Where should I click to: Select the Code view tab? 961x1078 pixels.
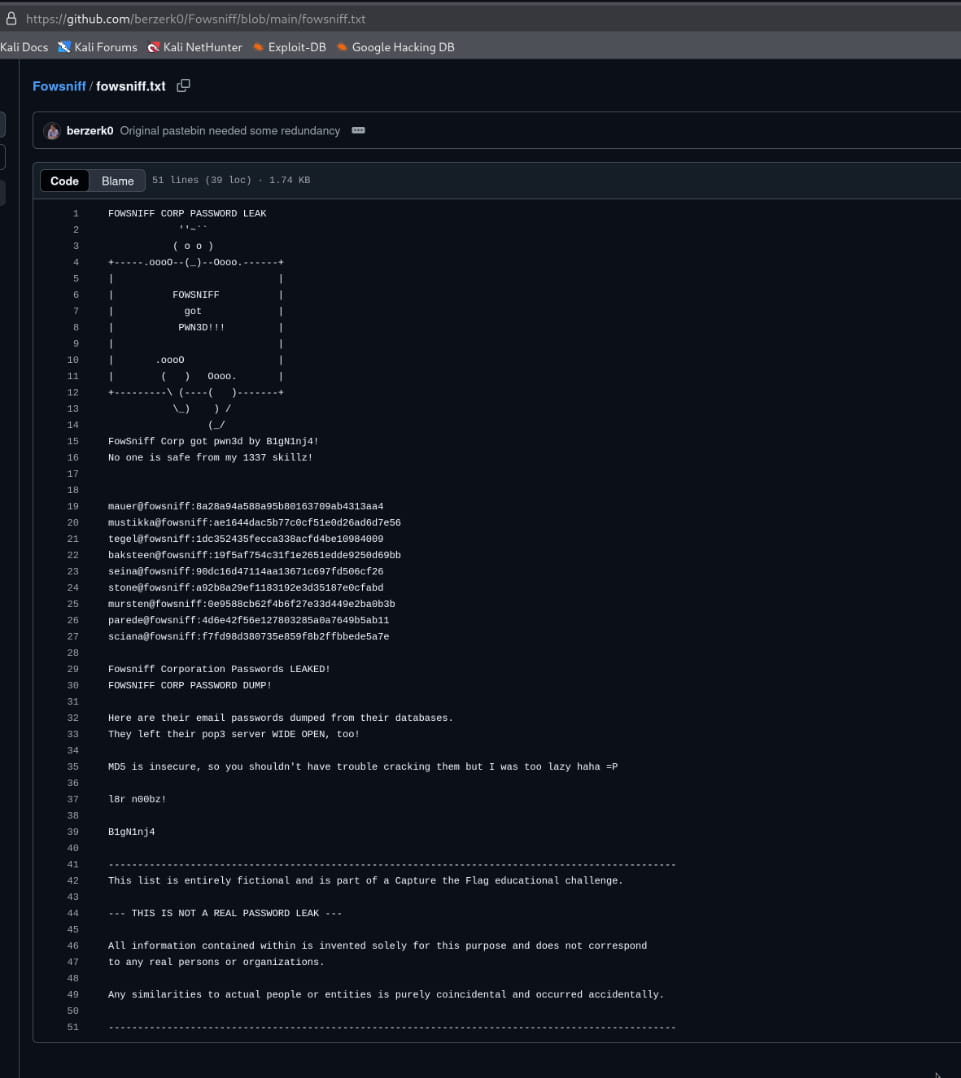(64, 181)
